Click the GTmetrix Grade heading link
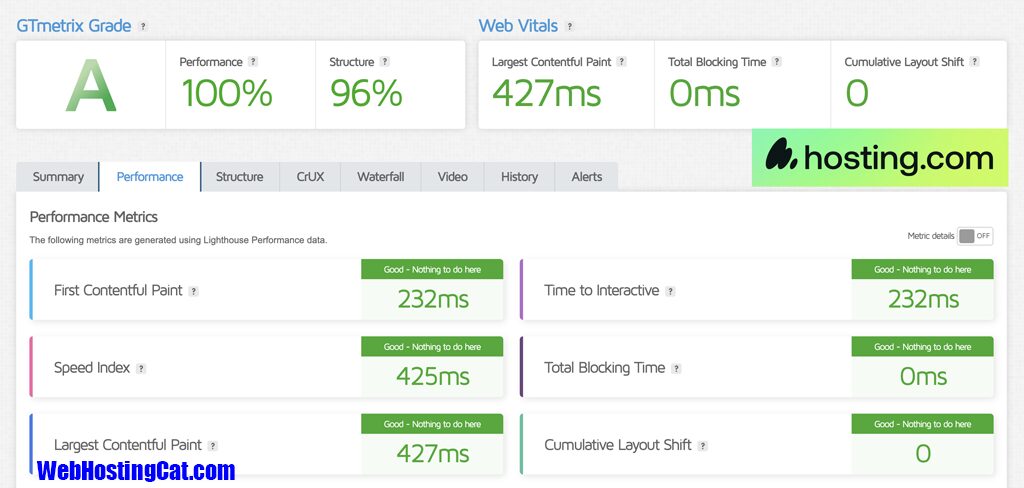1024x488 pixels. pyautogui.click(x=74, y=26)
